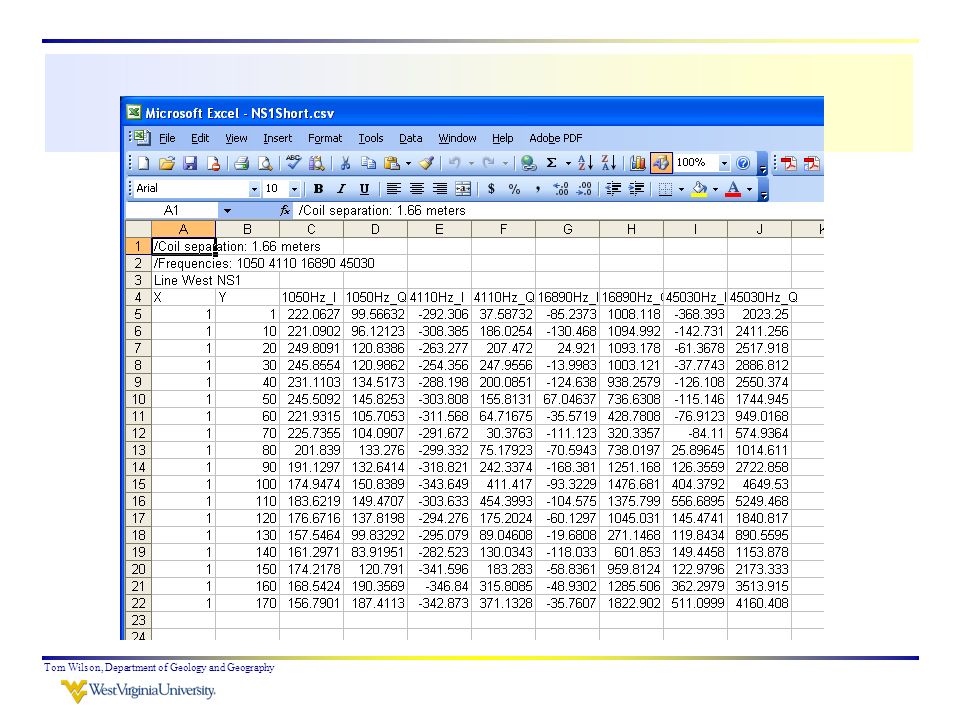Apply Percent Style icon
This screenshot has width=960, height=720.
[514, 189]
